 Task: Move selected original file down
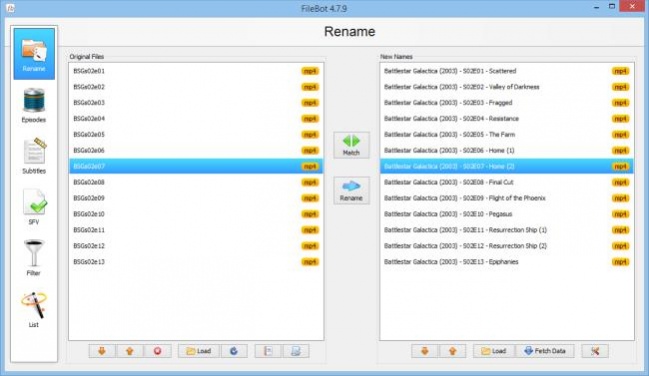click(x=102, y=351)
